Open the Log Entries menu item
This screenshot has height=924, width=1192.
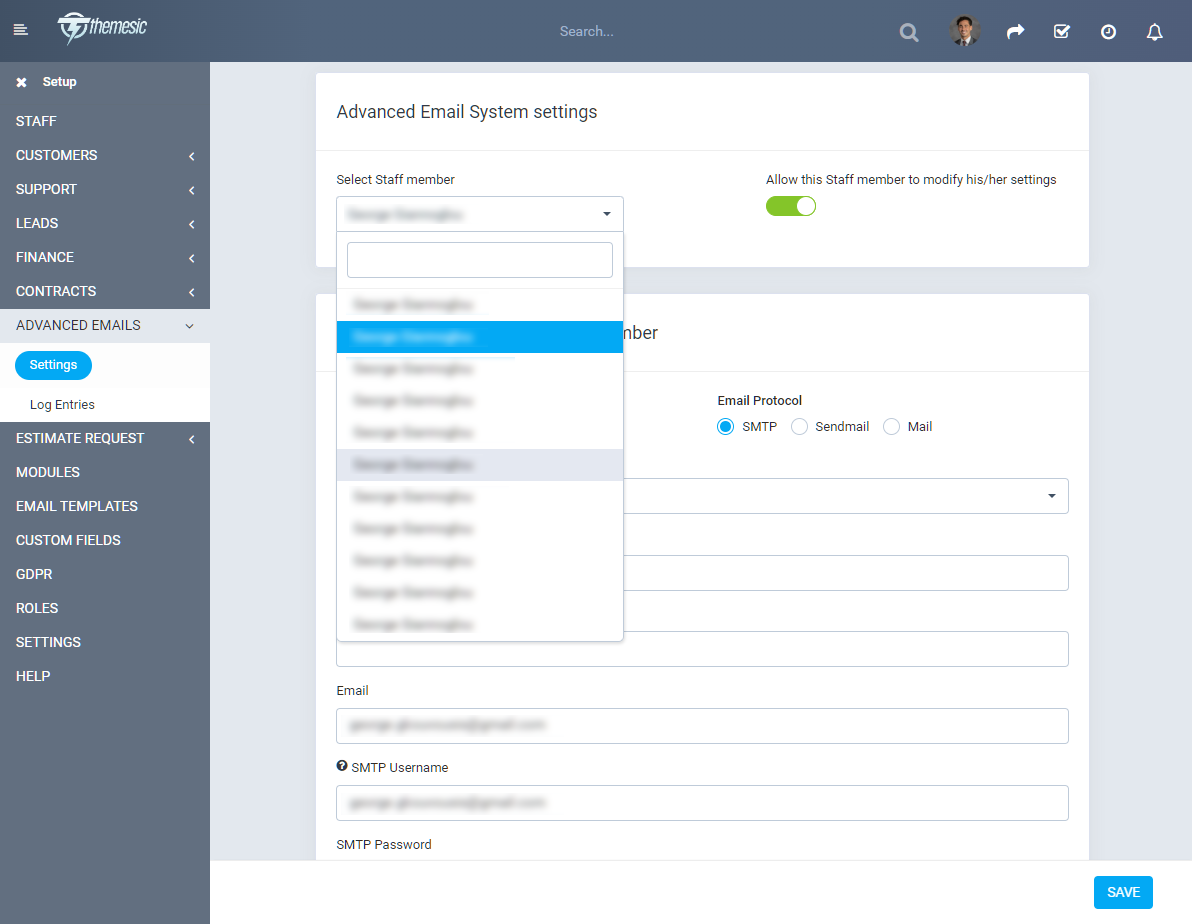point(61,404)
